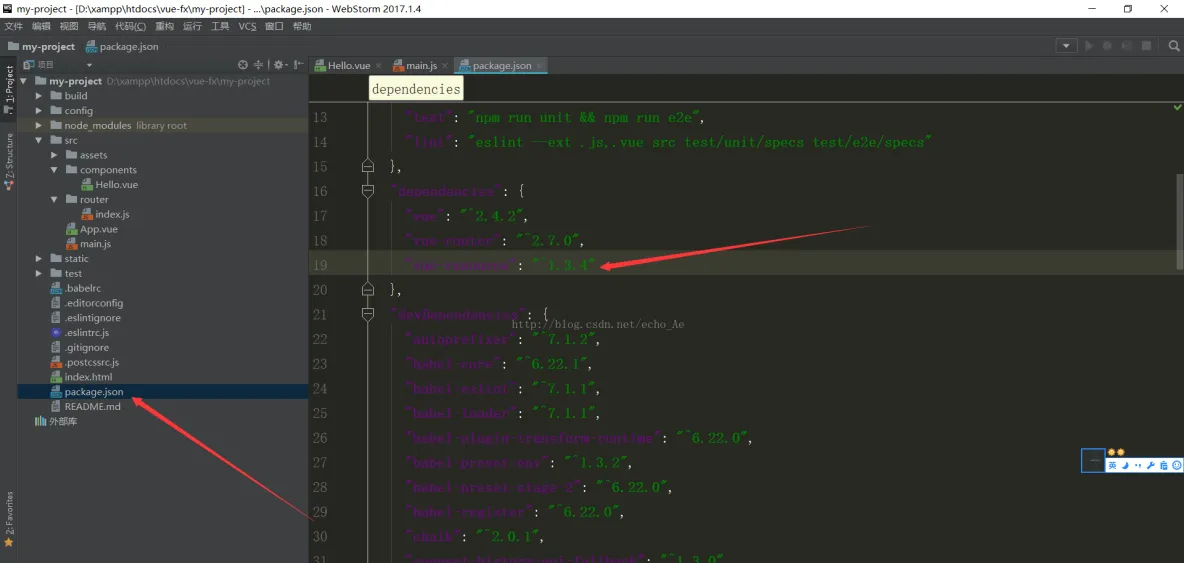
Task: Open run configuration dropdown
Action: point(1066,46)
